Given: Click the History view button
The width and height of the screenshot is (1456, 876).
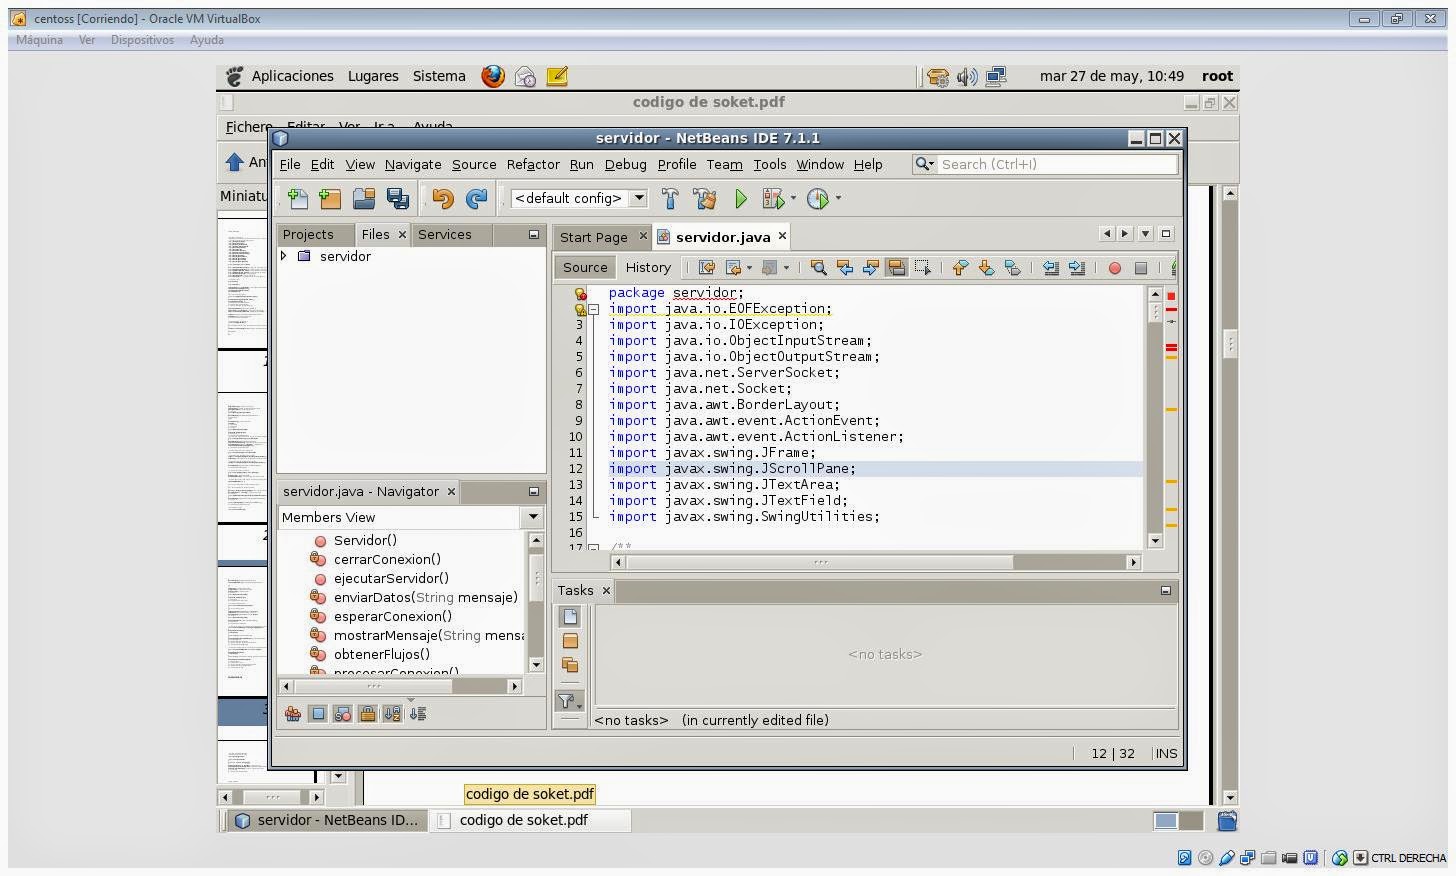Looking at the screenshot, I should [x=648, y=267].
